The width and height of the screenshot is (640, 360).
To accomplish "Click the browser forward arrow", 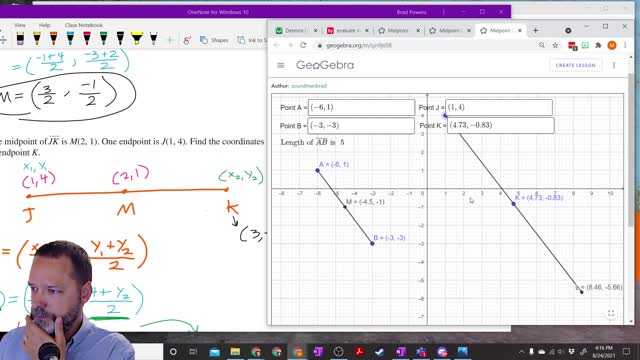I will pos(290,45).
